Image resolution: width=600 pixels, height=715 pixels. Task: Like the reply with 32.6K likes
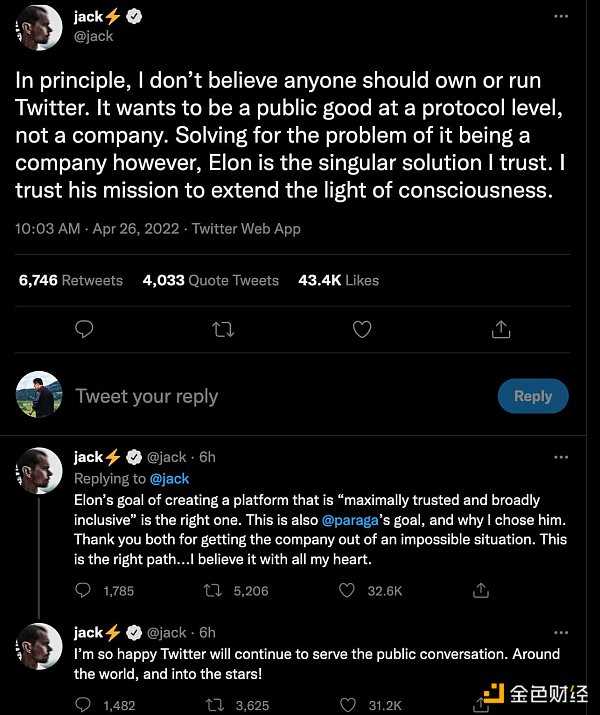tap(347, 591)
